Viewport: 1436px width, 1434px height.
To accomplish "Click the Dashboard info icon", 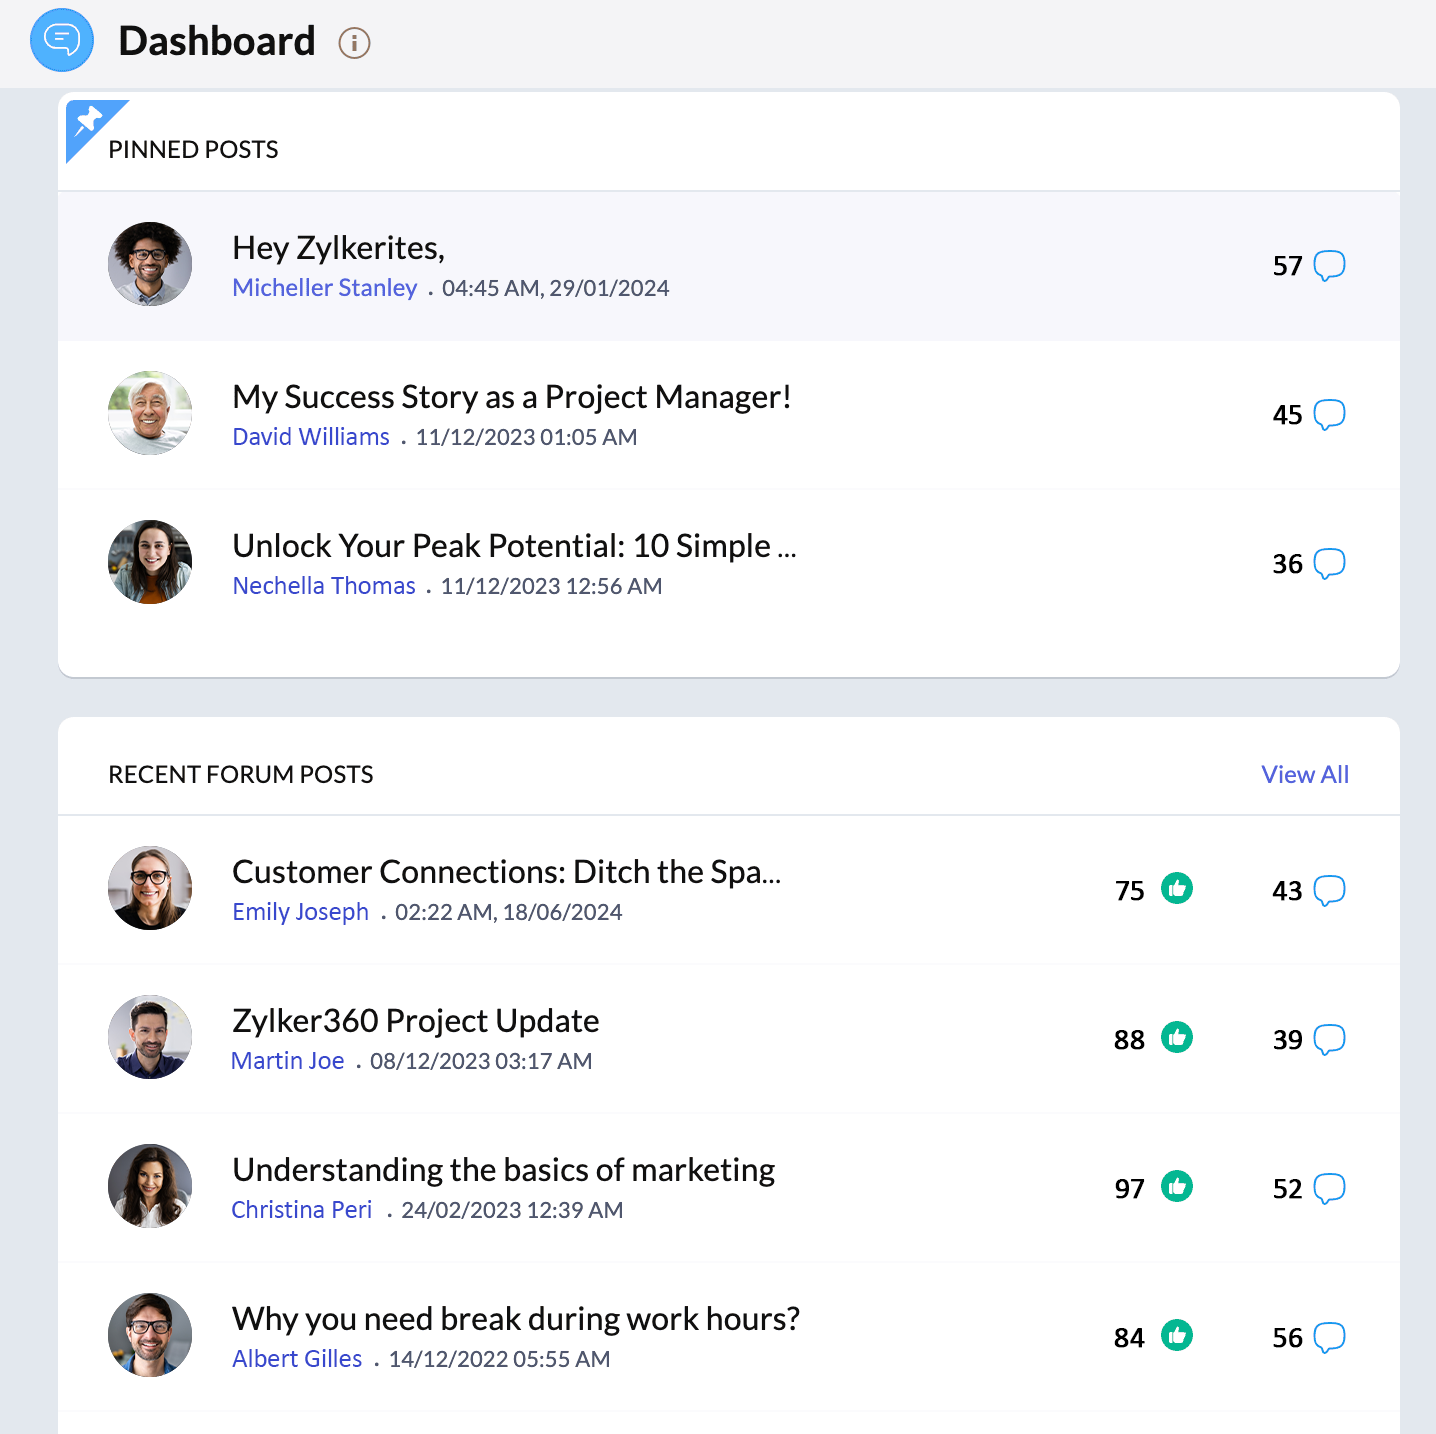I will [x=354, y=43].
